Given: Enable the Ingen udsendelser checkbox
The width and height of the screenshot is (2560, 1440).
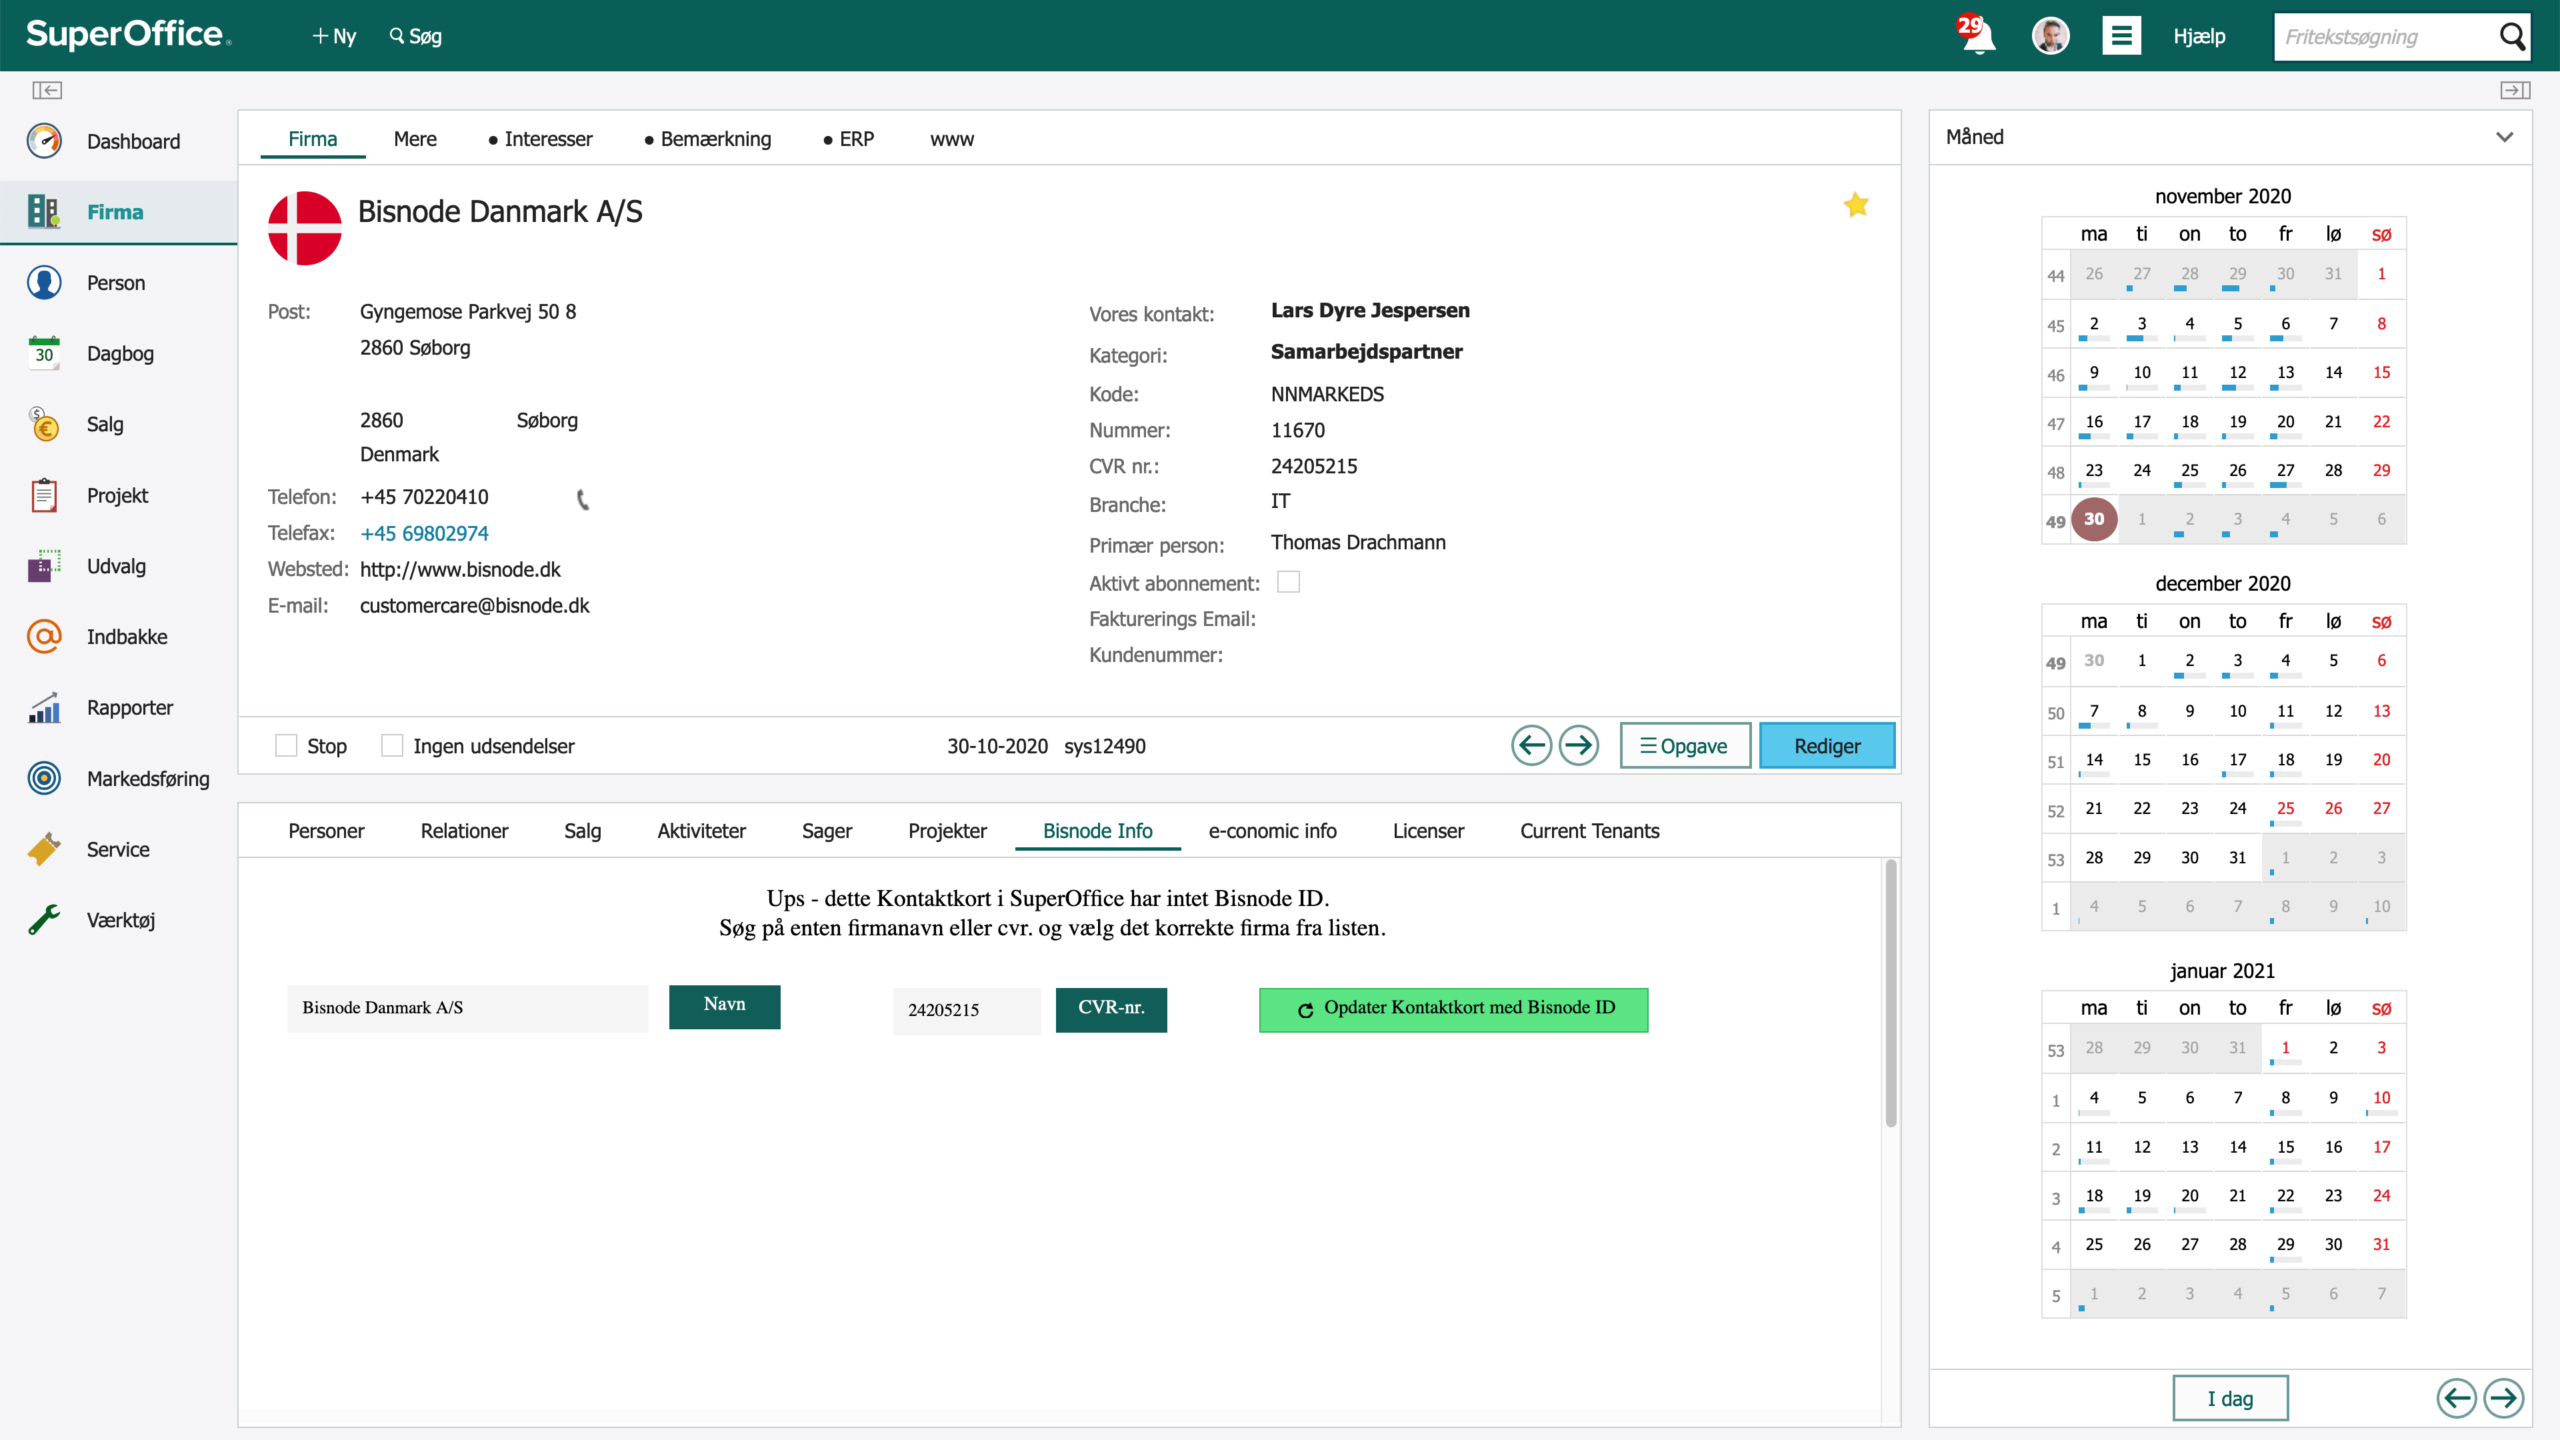Looking at the screenshot, I should click(392, 745).
